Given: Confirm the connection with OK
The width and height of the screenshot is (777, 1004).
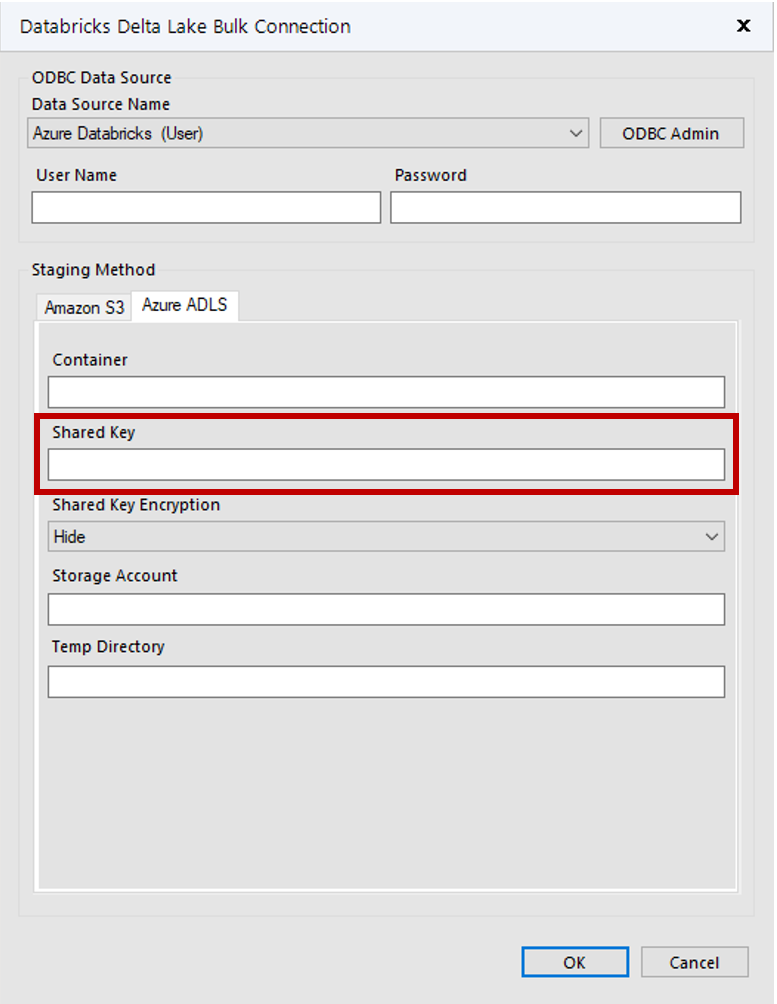Looking at the screenshot, I should pyautogui.click(x=575, y=961).
